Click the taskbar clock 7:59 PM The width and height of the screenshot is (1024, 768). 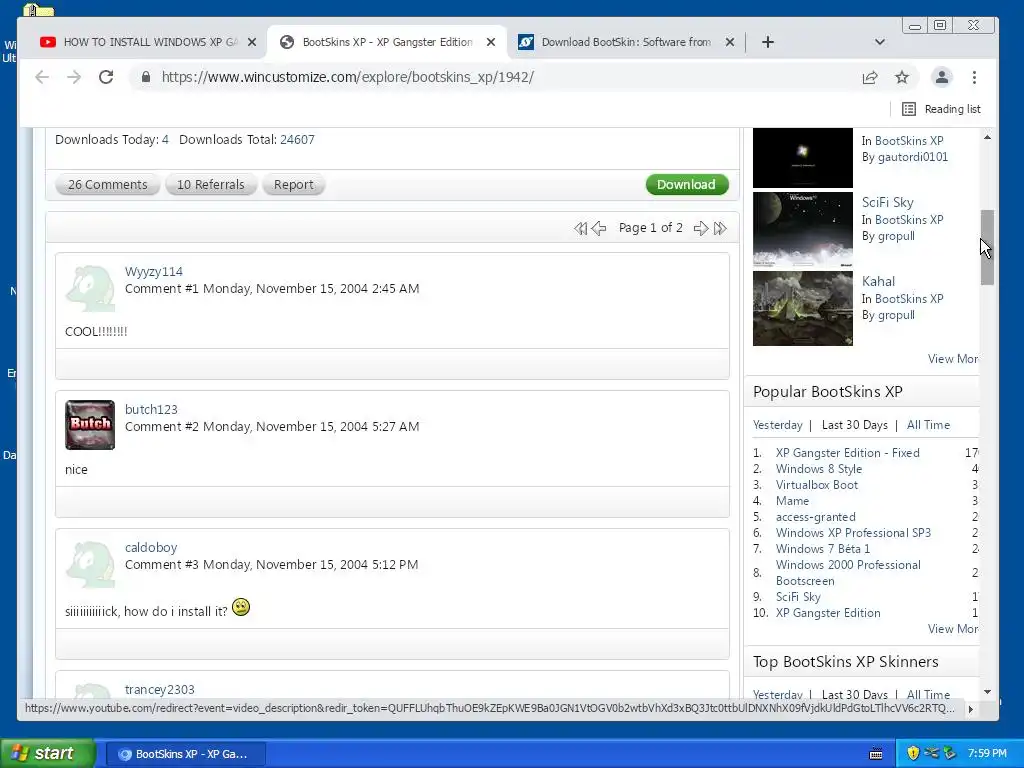(x=987, y=754)
